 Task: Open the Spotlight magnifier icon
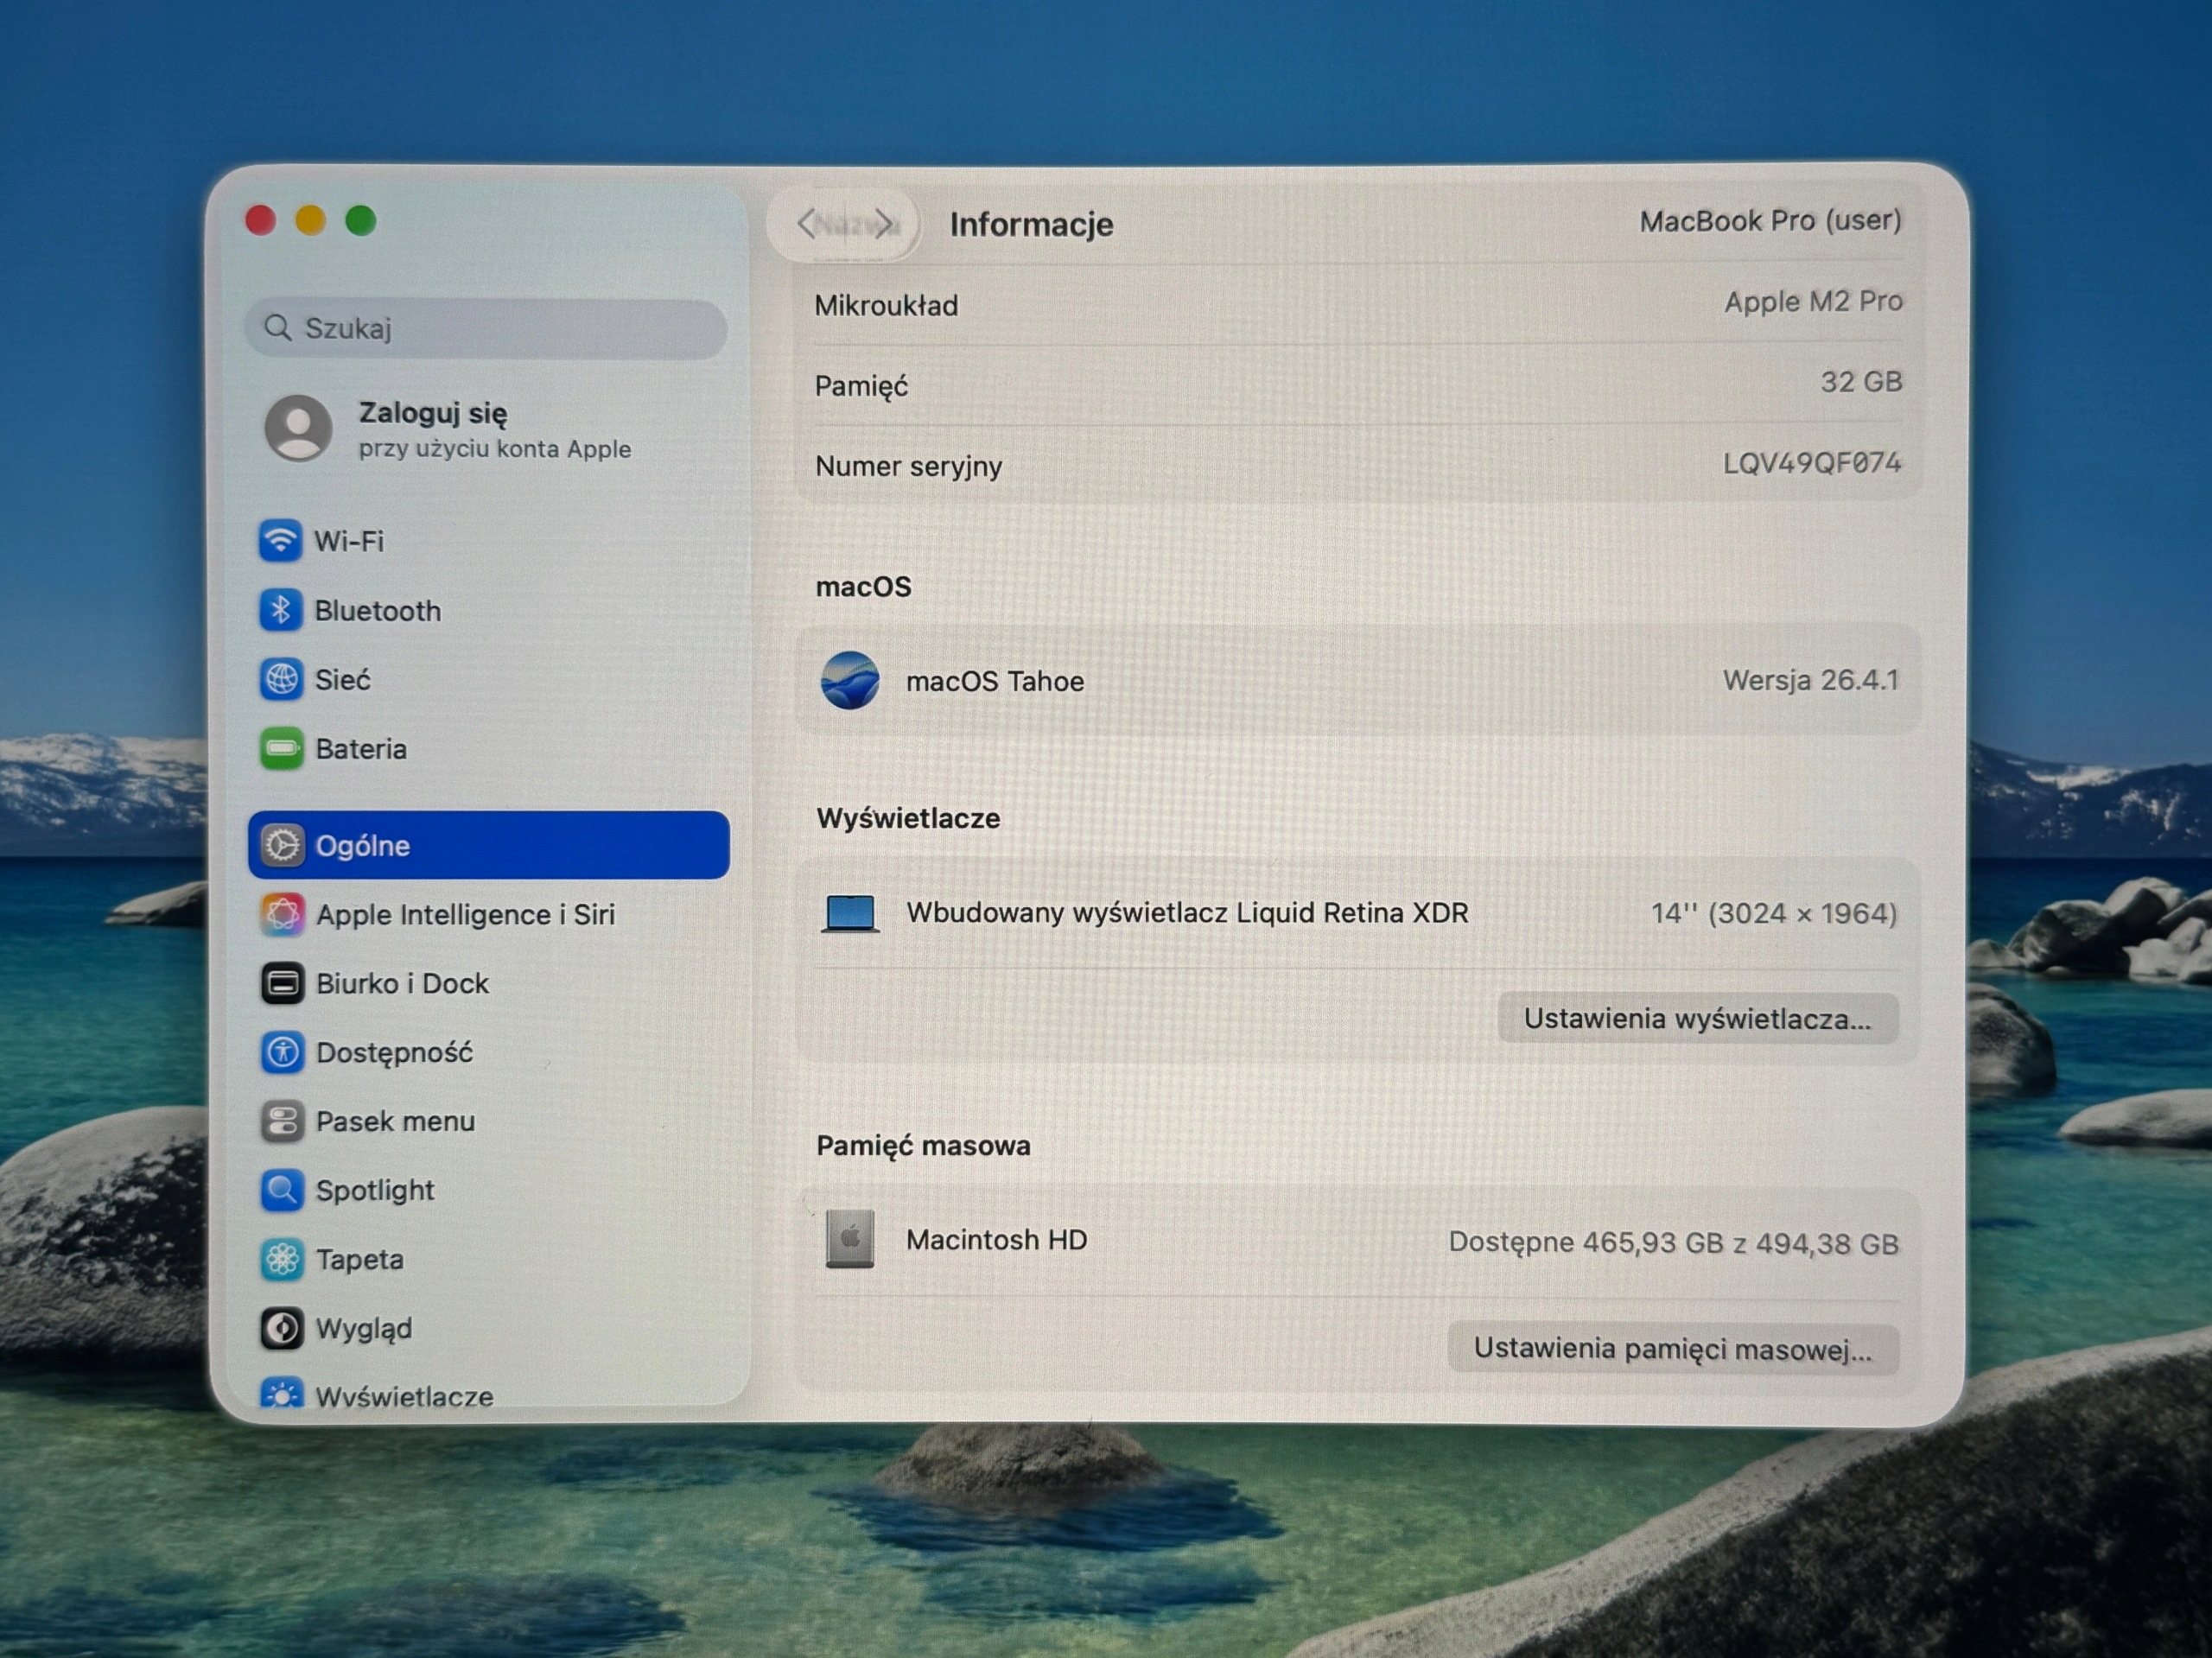coord(282,1190)
